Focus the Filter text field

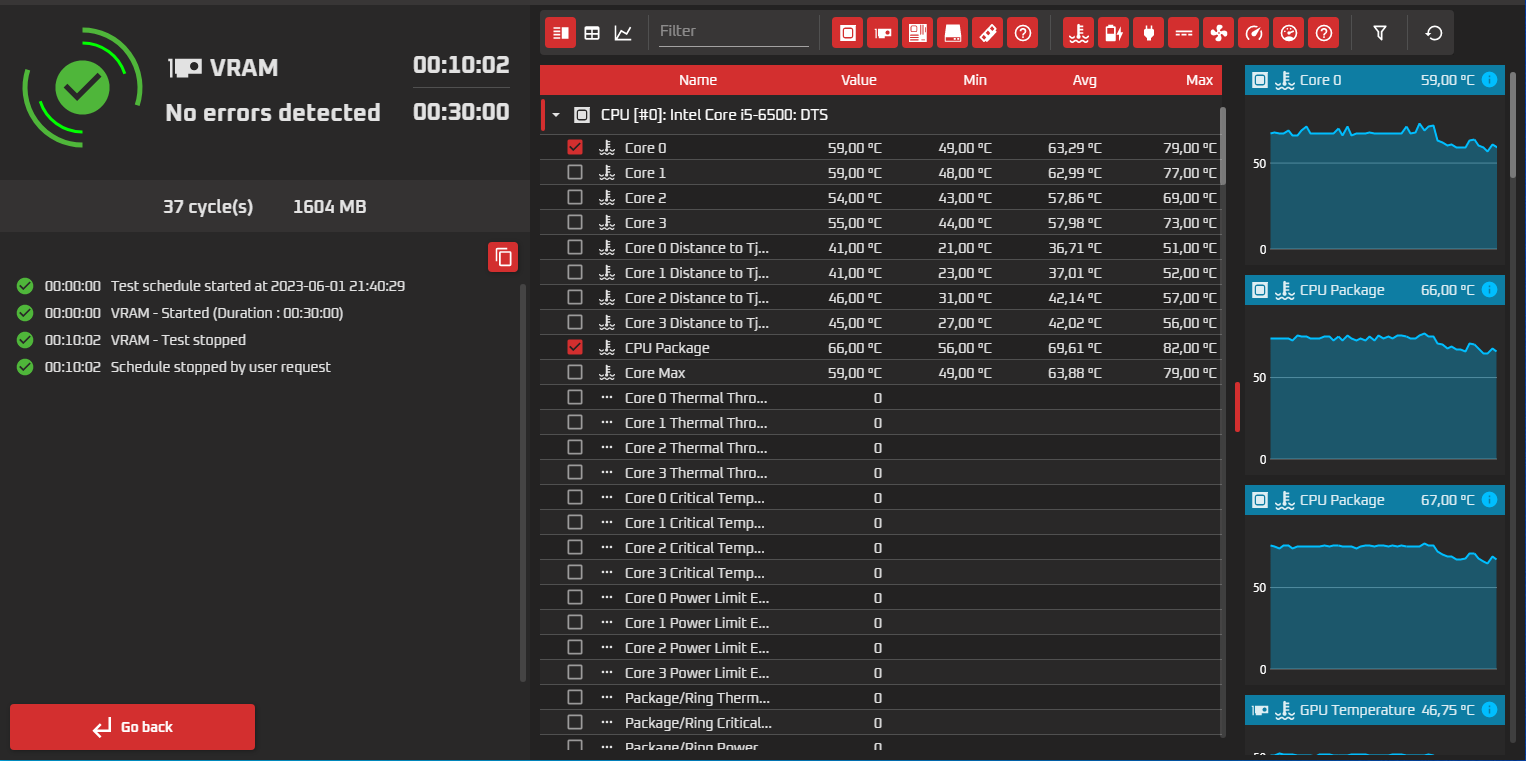(734, 32)
